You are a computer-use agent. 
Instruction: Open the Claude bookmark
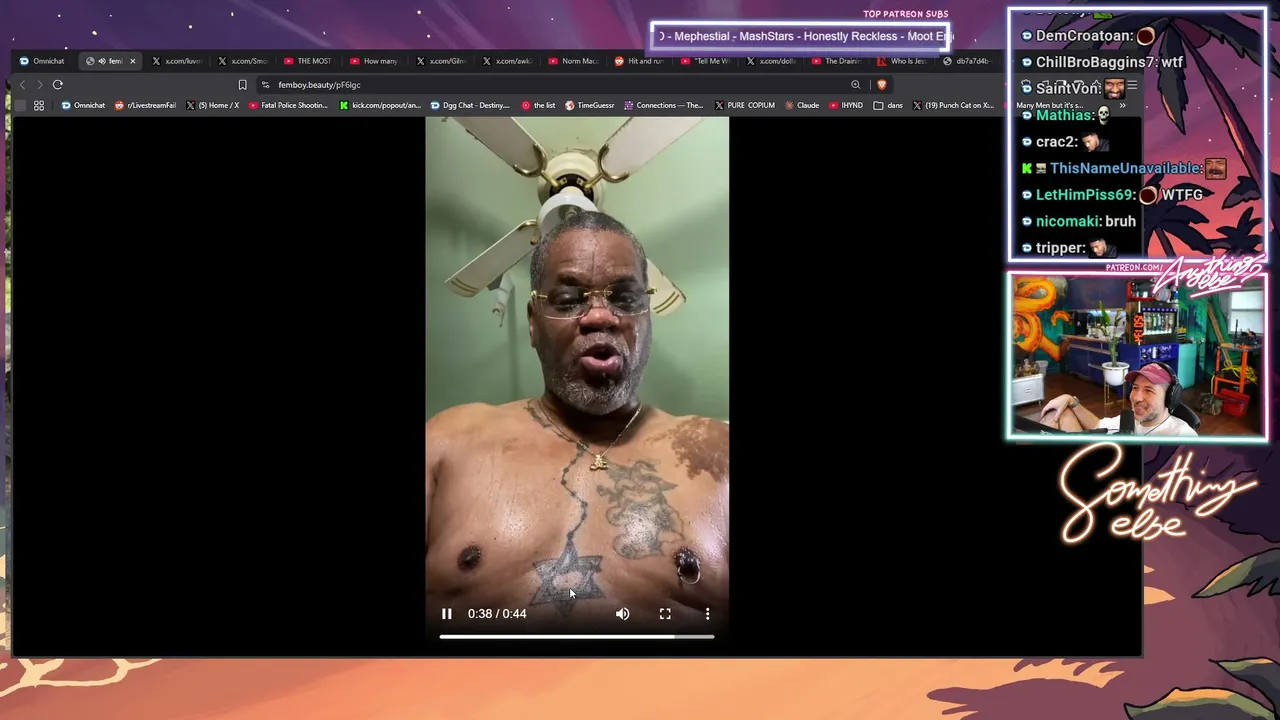pos(802,105)
